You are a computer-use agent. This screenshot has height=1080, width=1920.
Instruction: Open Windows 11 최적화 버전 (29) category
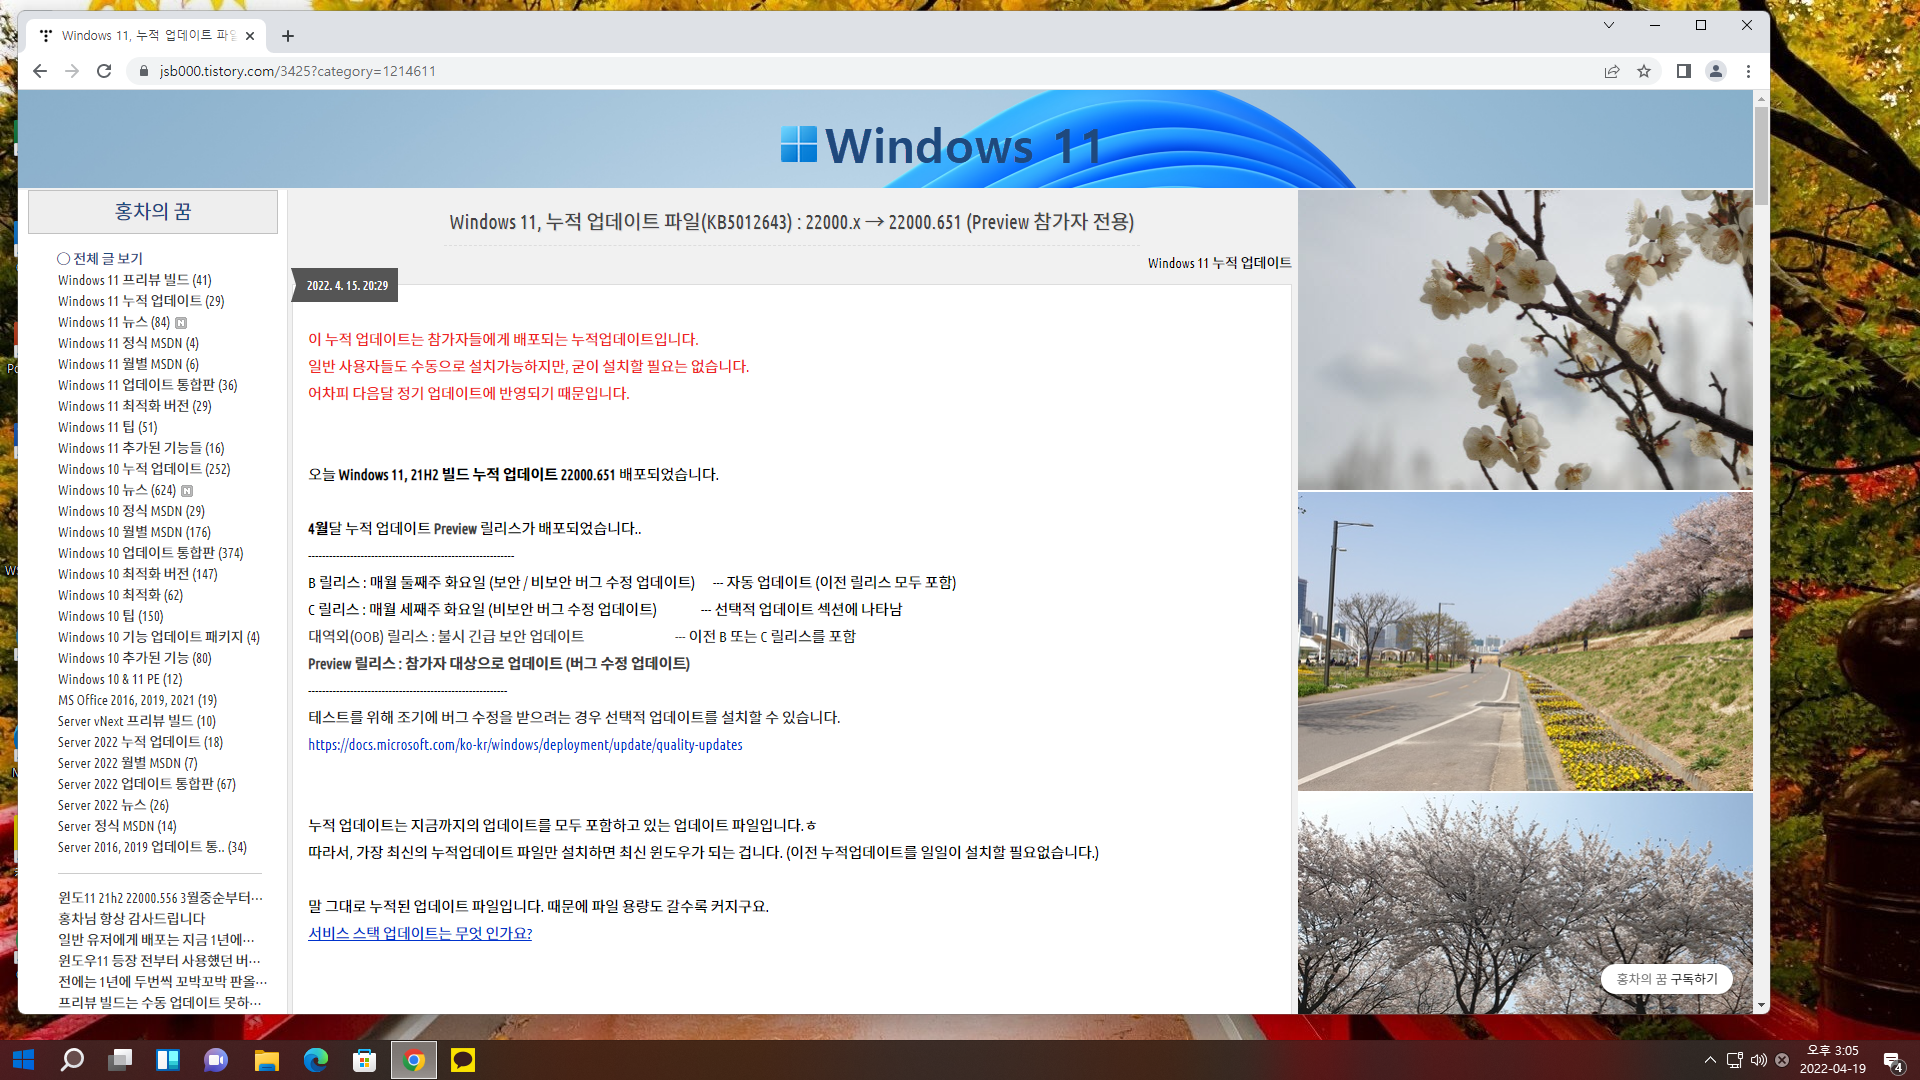134,406
